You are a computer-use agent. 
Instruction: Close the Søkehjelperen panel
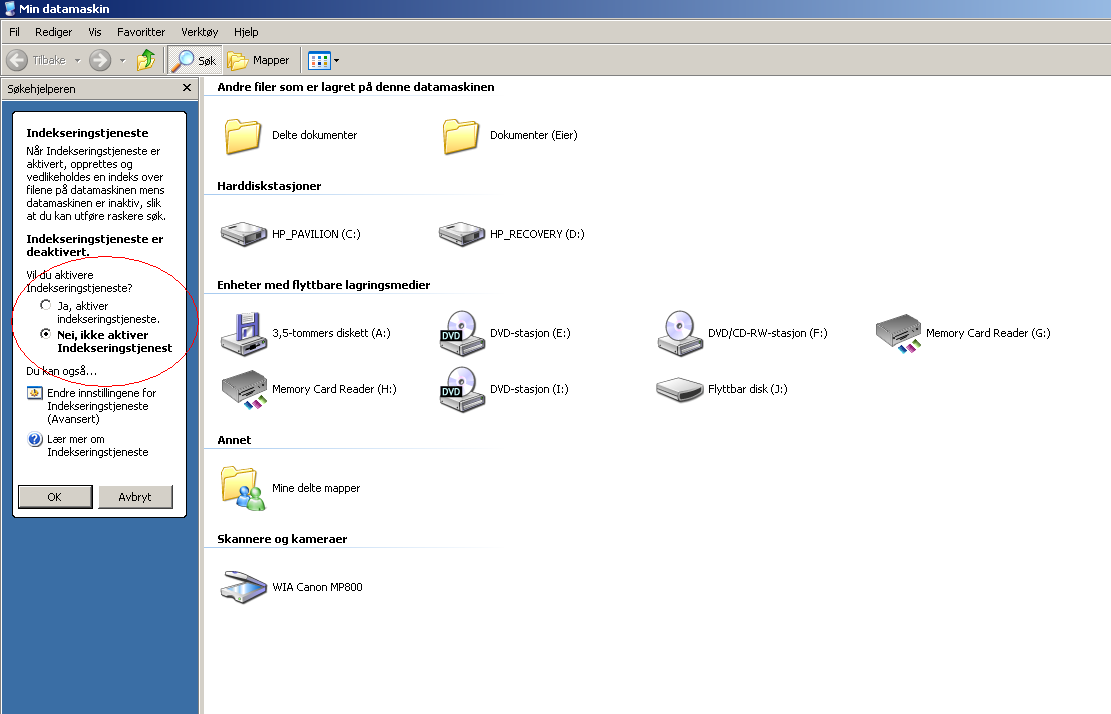tap(187, 88)
